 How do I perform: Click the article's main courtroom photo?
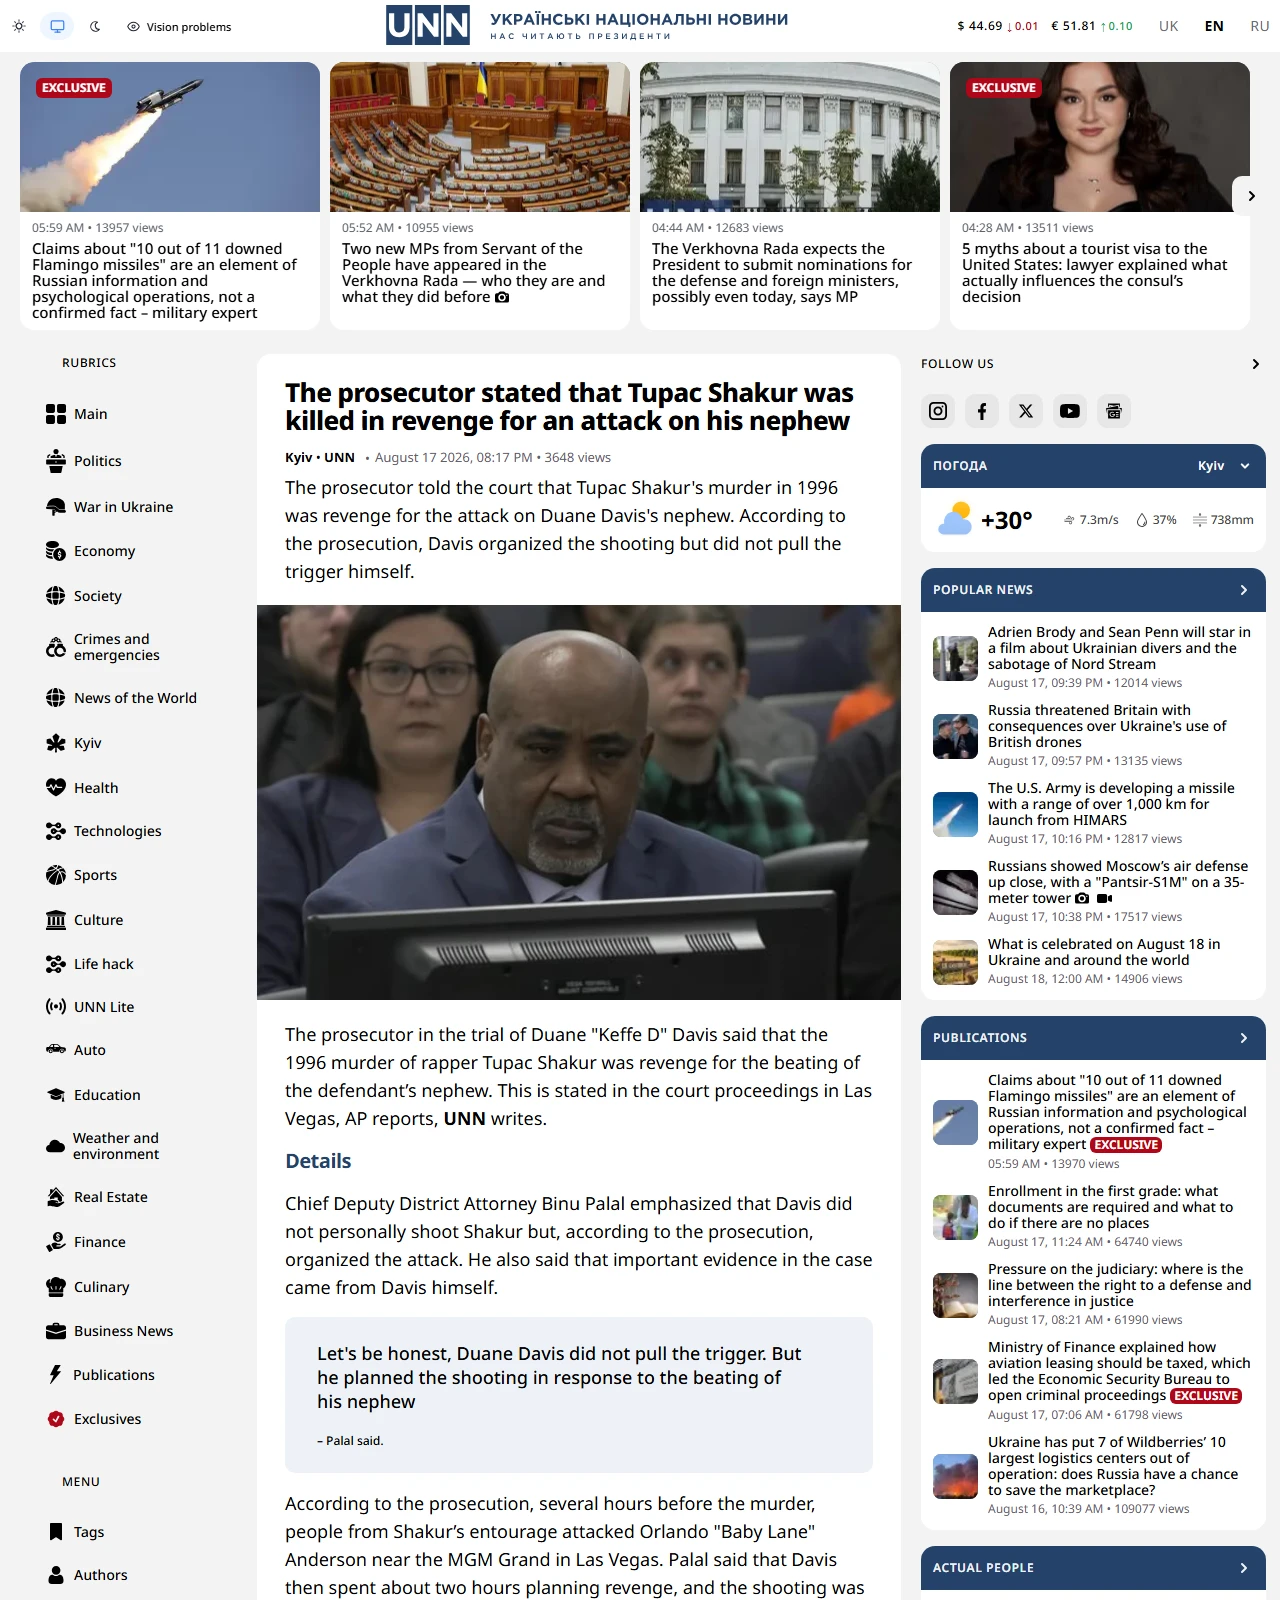(579, 802)
